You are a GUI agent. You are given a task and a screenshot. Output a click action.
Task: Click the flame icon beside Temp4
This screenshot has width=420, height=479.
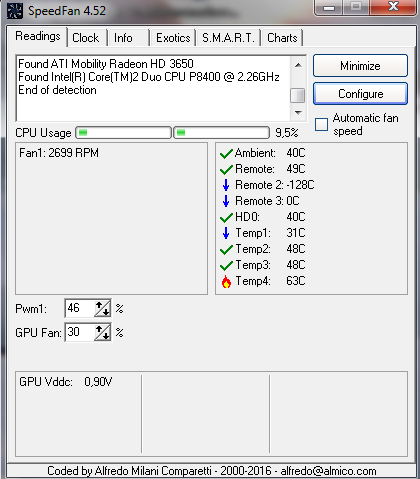coord(226,281)
